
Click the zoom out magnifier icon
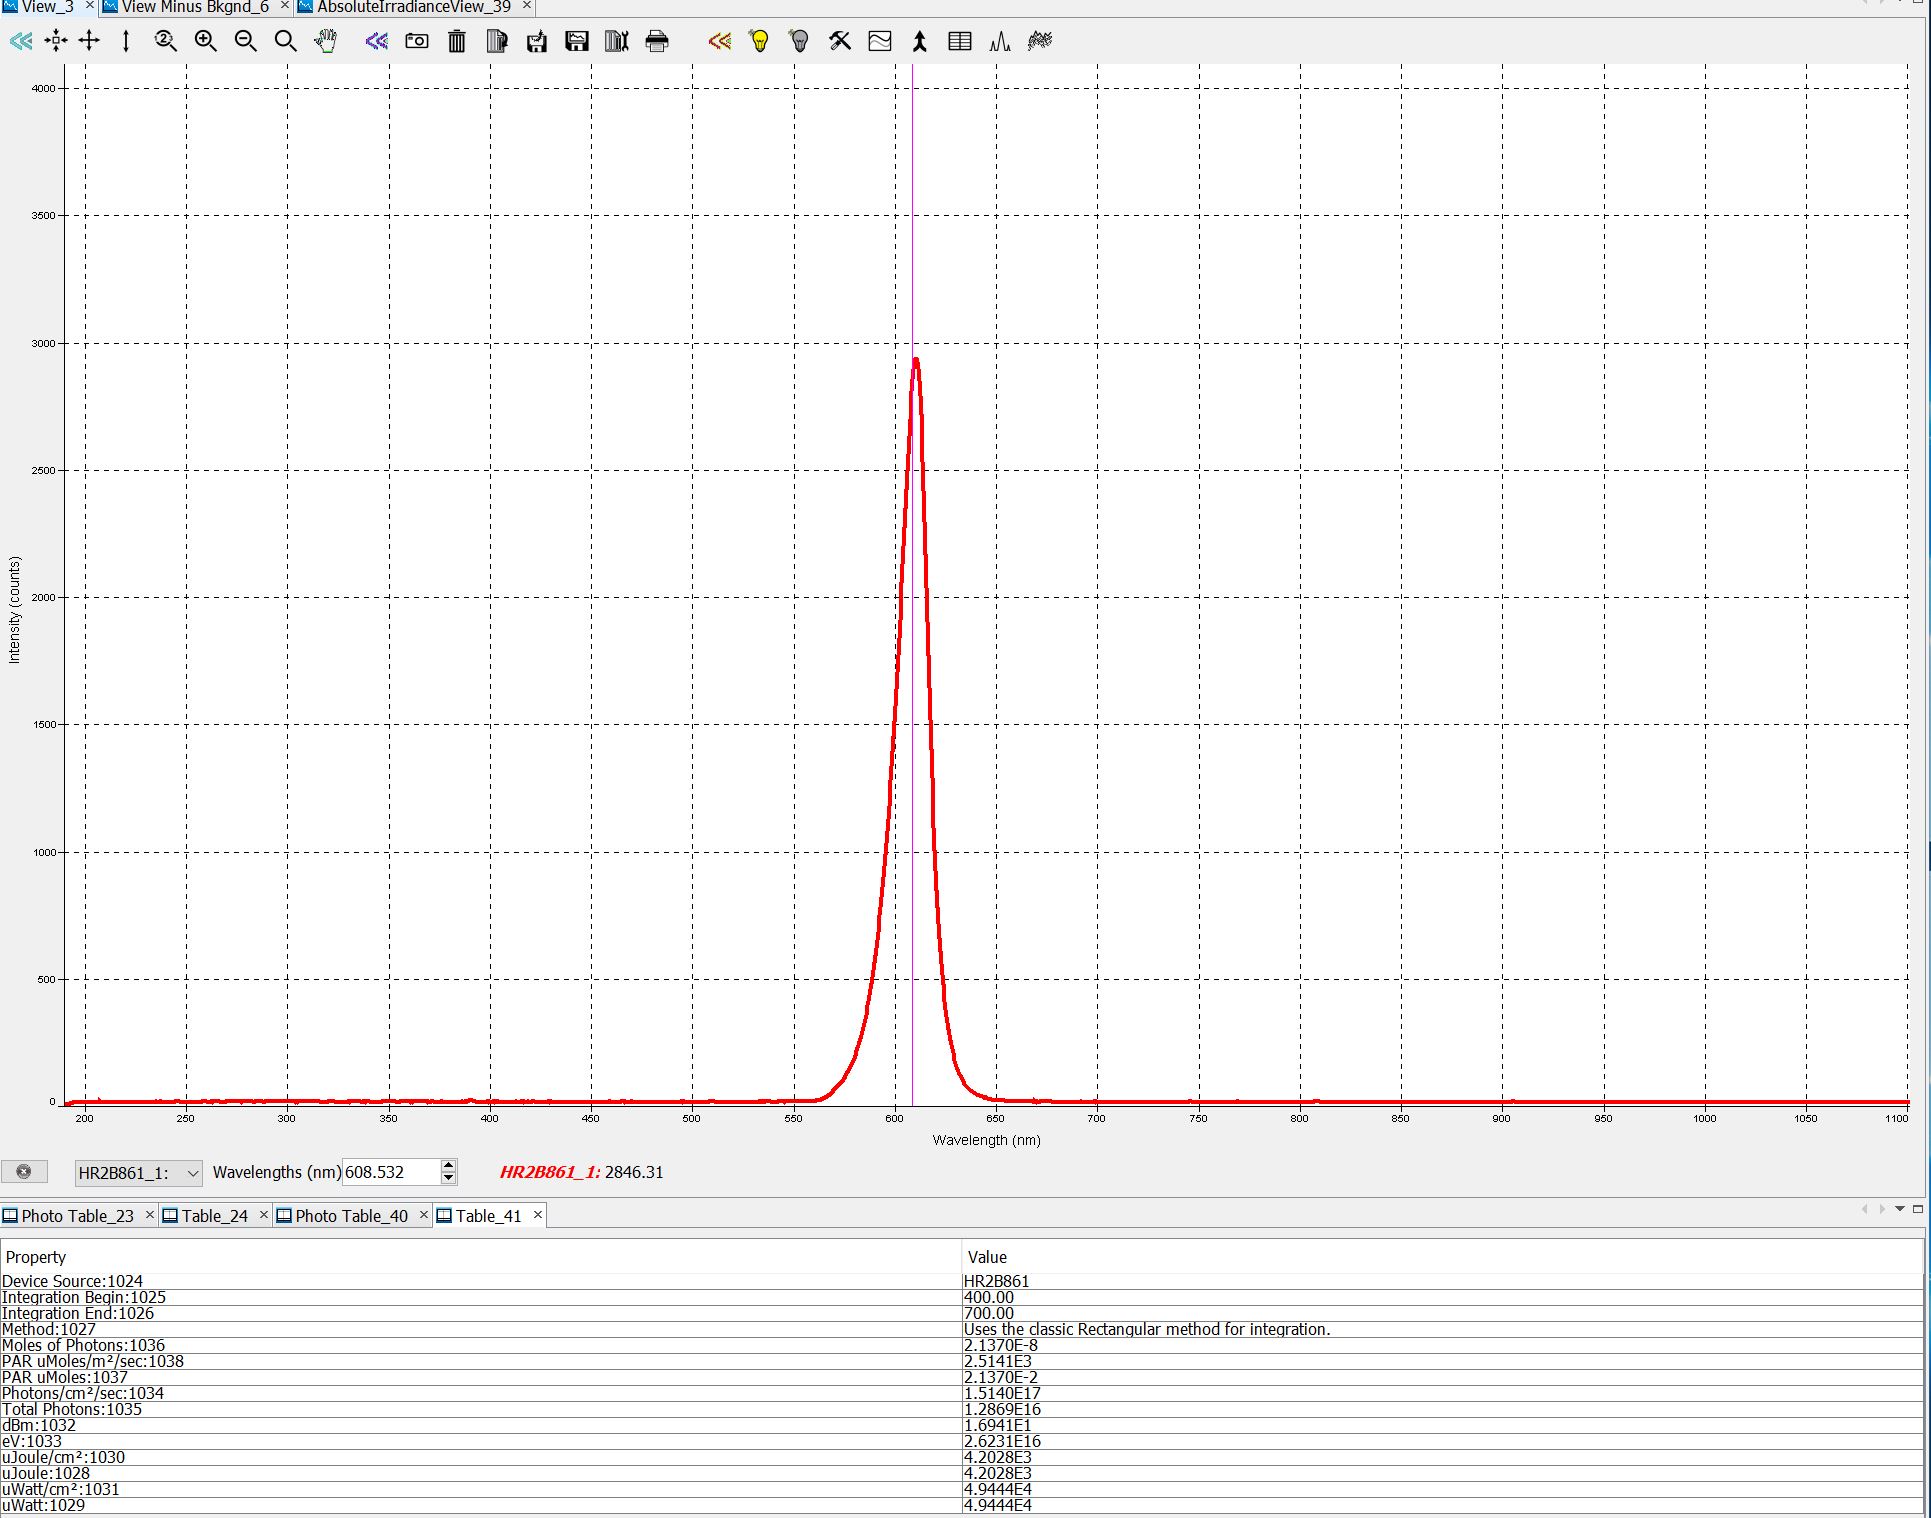coord(245,41)
